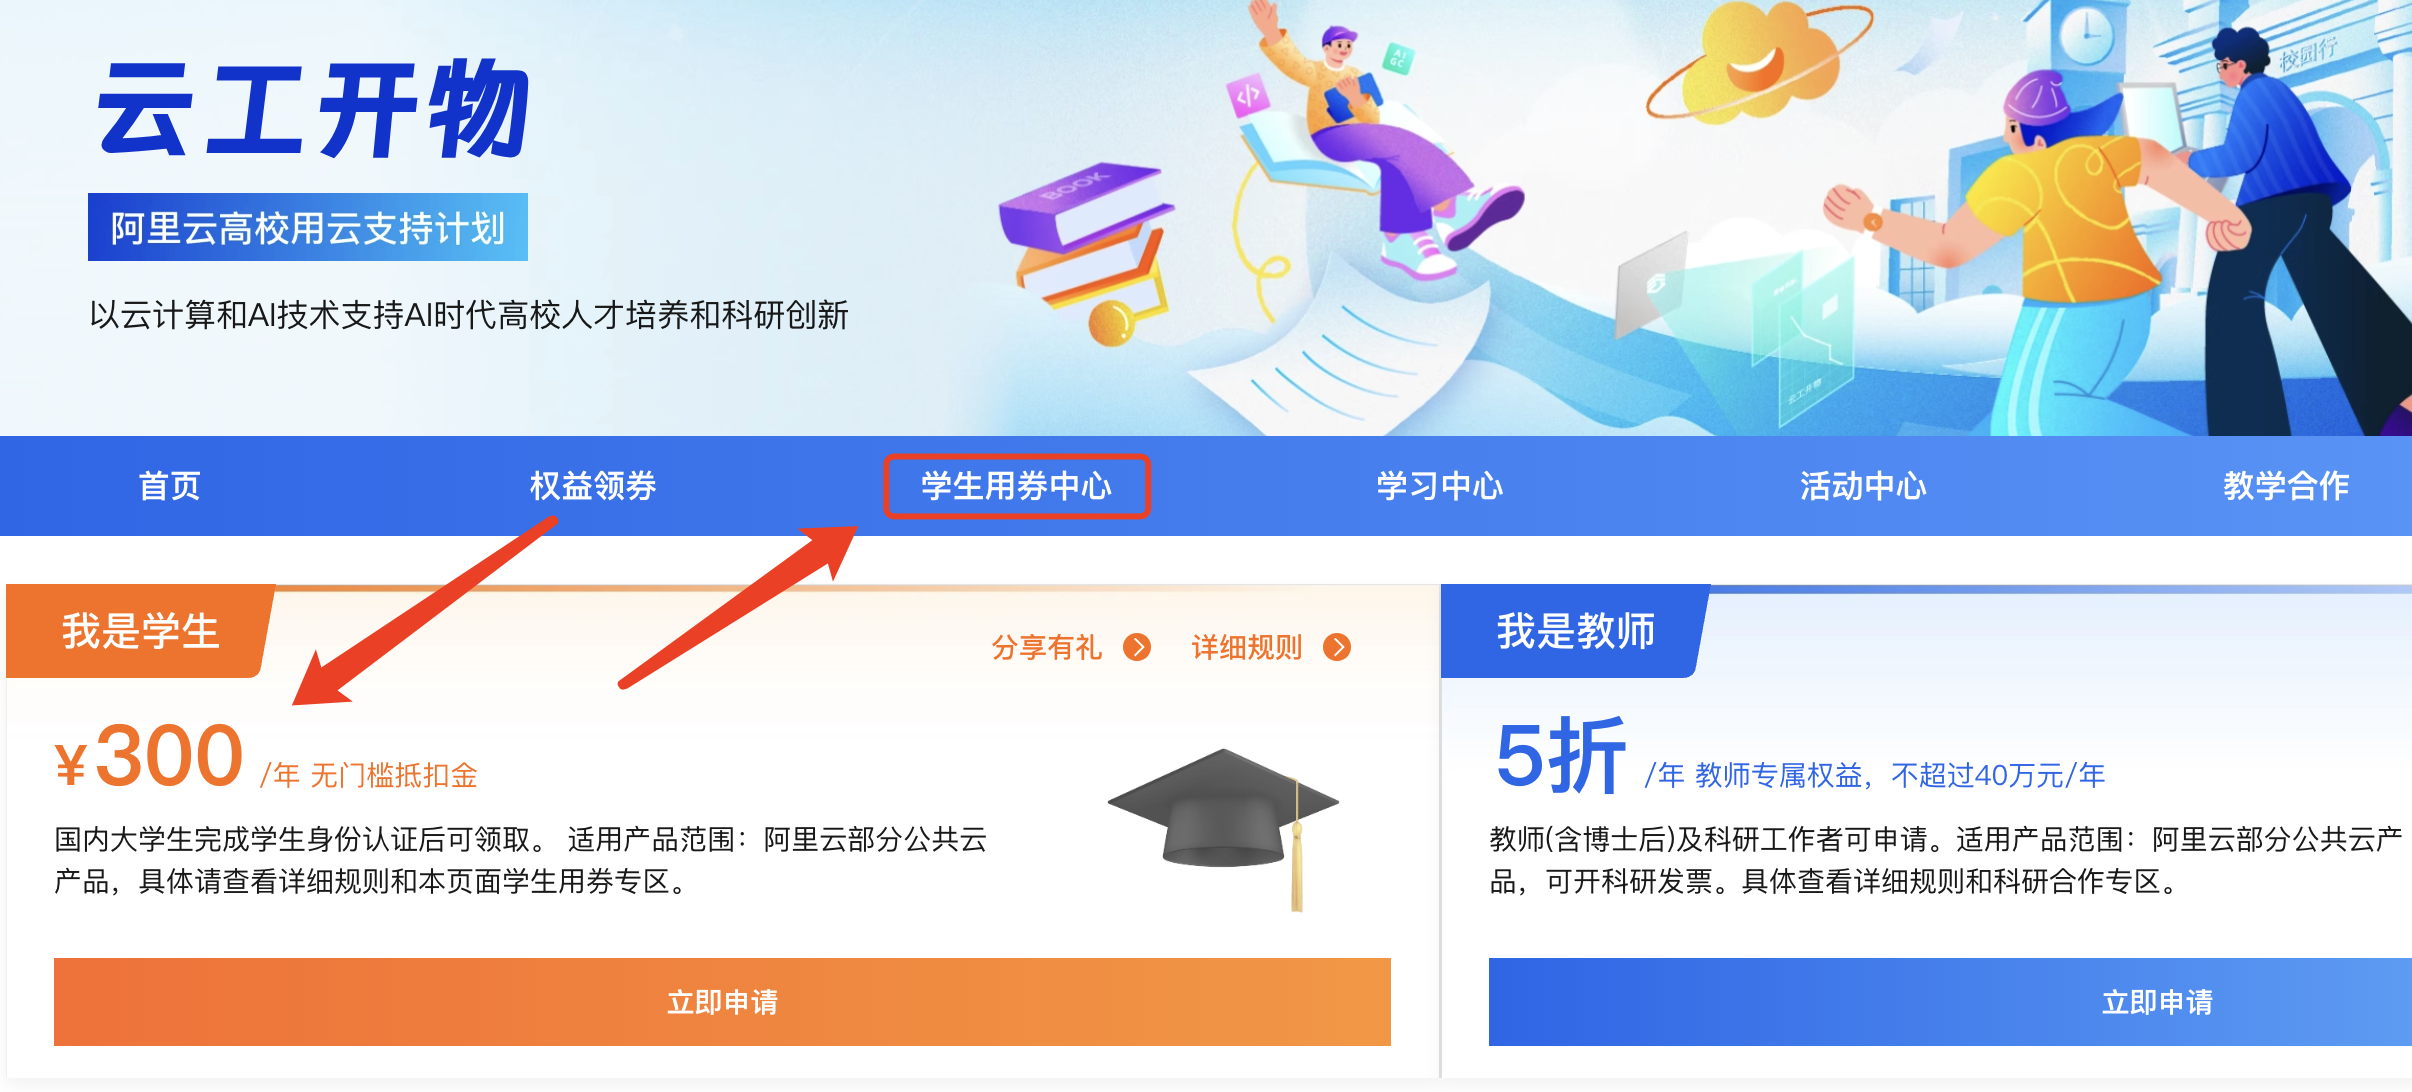
Task: Click the arrow icon beside 分享有礼
Action: pos(1137,647)
